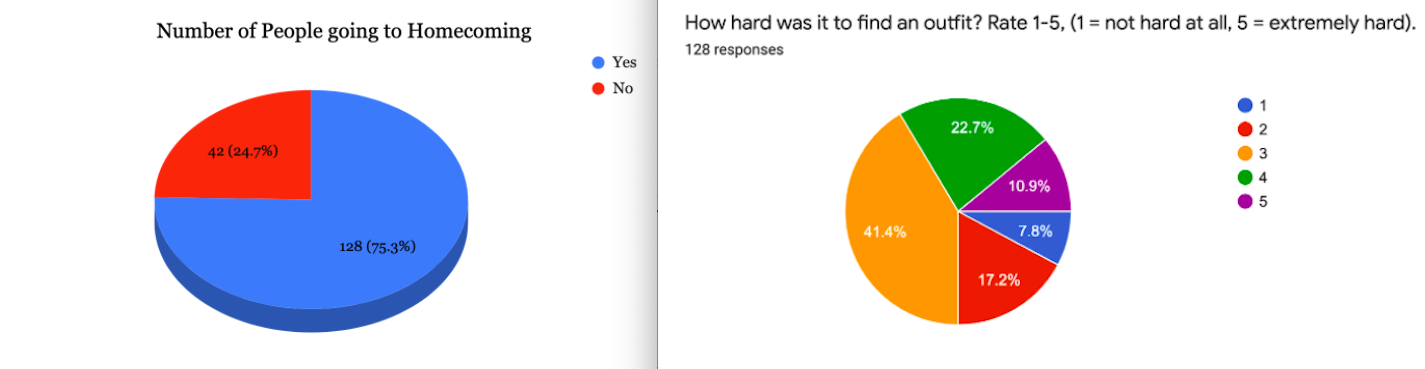Select the green legend marker for rating 4
This screenshot has width=1425, height=369.
point(1245,177)
